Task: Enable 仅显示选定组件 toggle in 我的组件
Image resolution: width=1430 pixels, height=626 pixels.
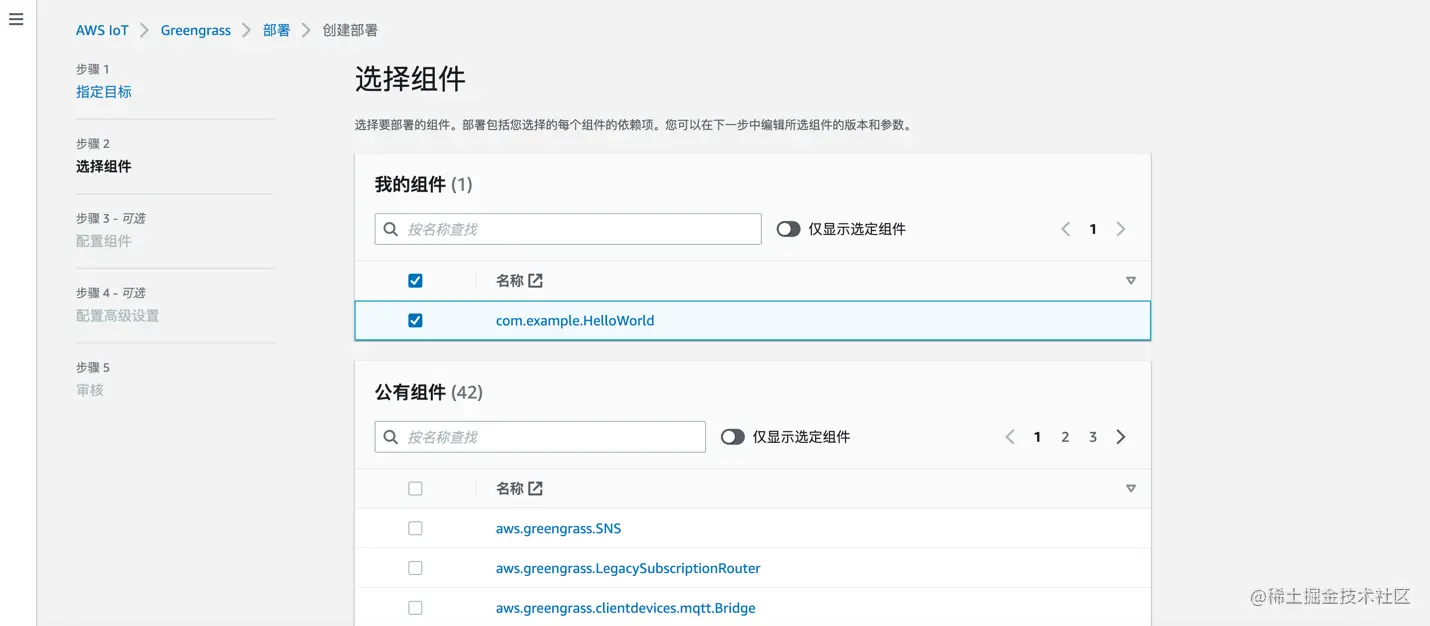Action: 789,229
